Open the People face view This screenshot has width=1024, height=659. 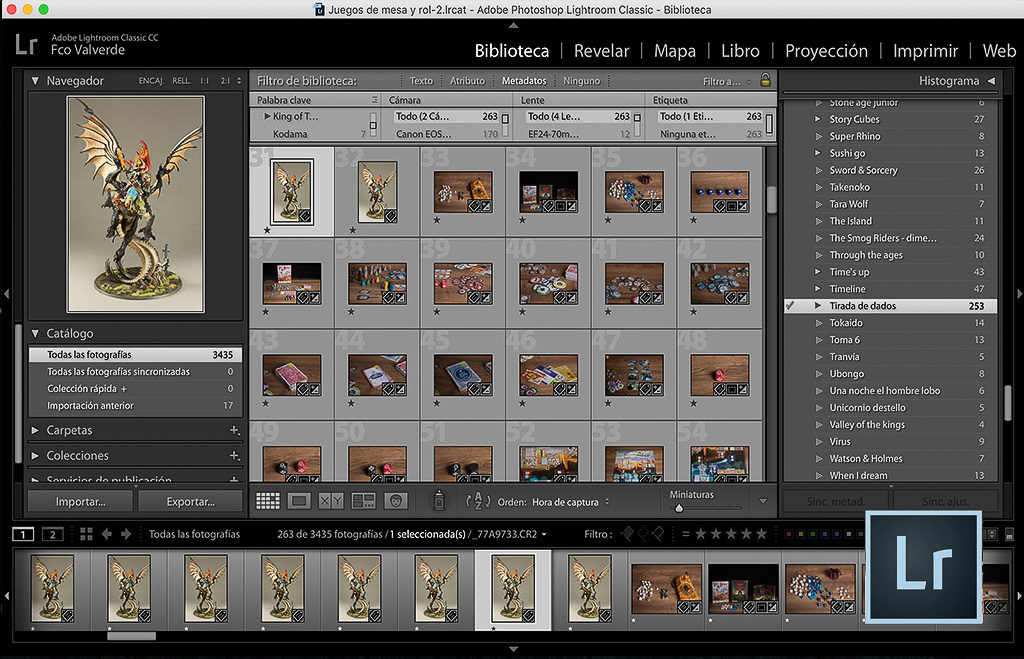point(395,501)
